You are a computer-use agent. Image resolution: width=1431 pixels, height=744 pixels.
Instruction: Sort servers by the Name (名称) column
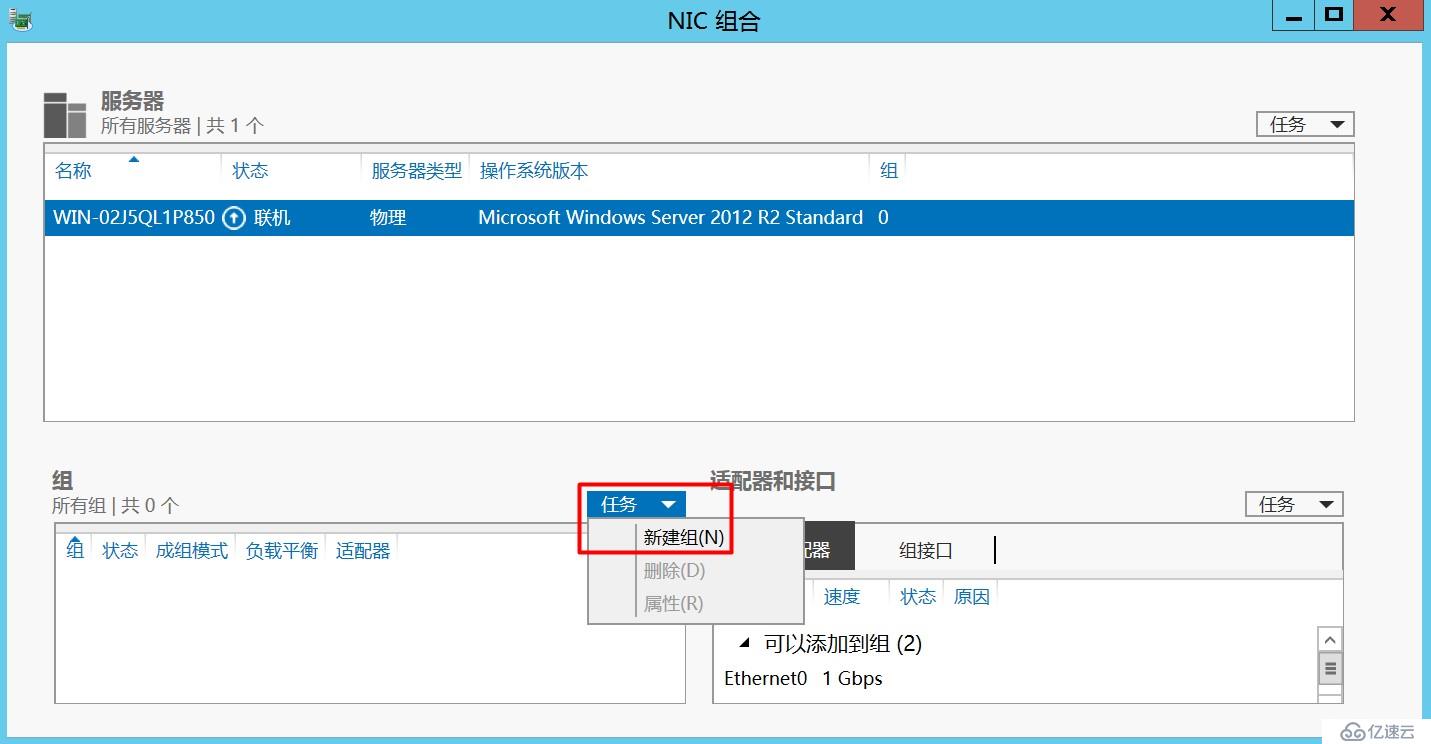(73, 171)
